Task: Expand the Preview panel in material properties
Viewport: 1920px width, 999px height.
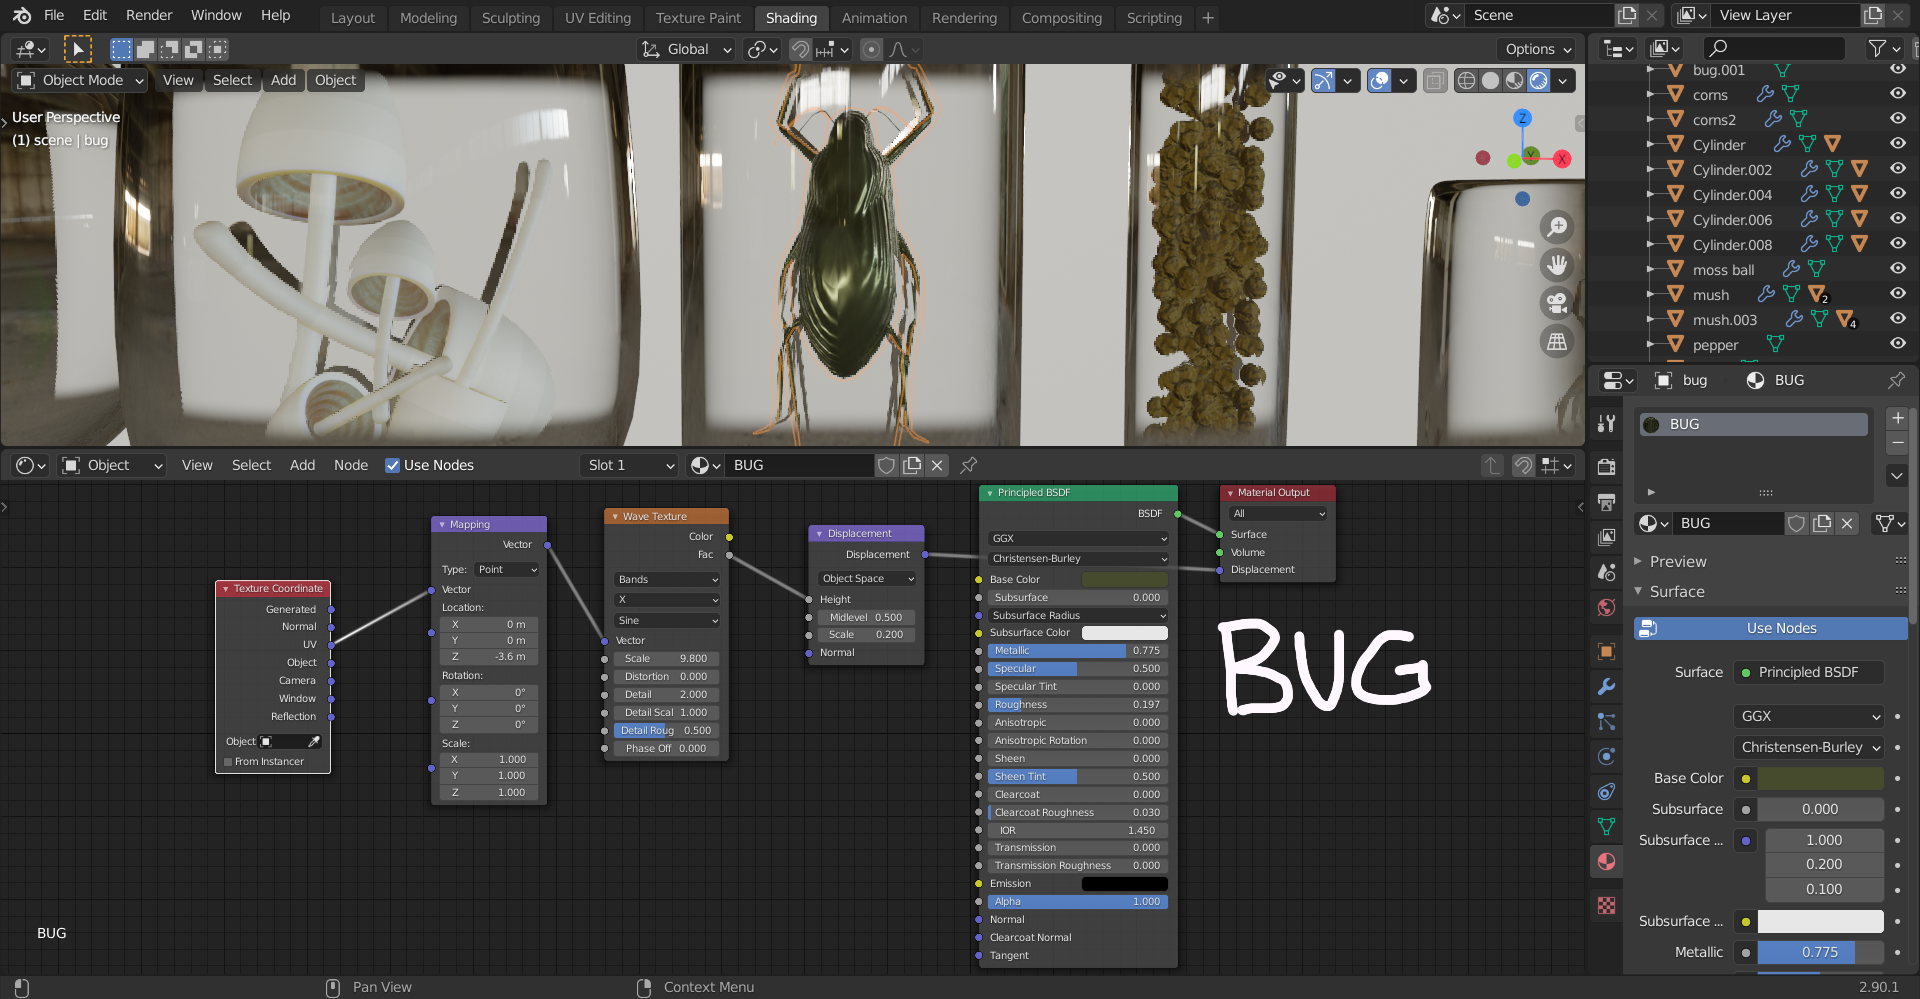Action: pyautogui.click(x=1638, y=562)
